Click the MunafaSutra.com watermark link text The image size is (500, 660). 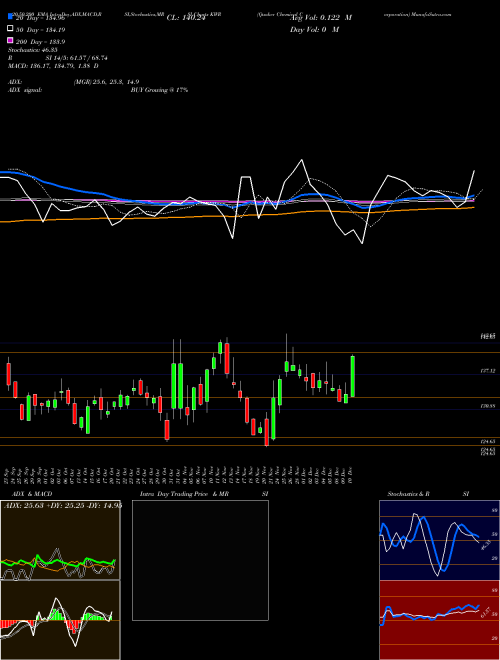tap(430, 14)
